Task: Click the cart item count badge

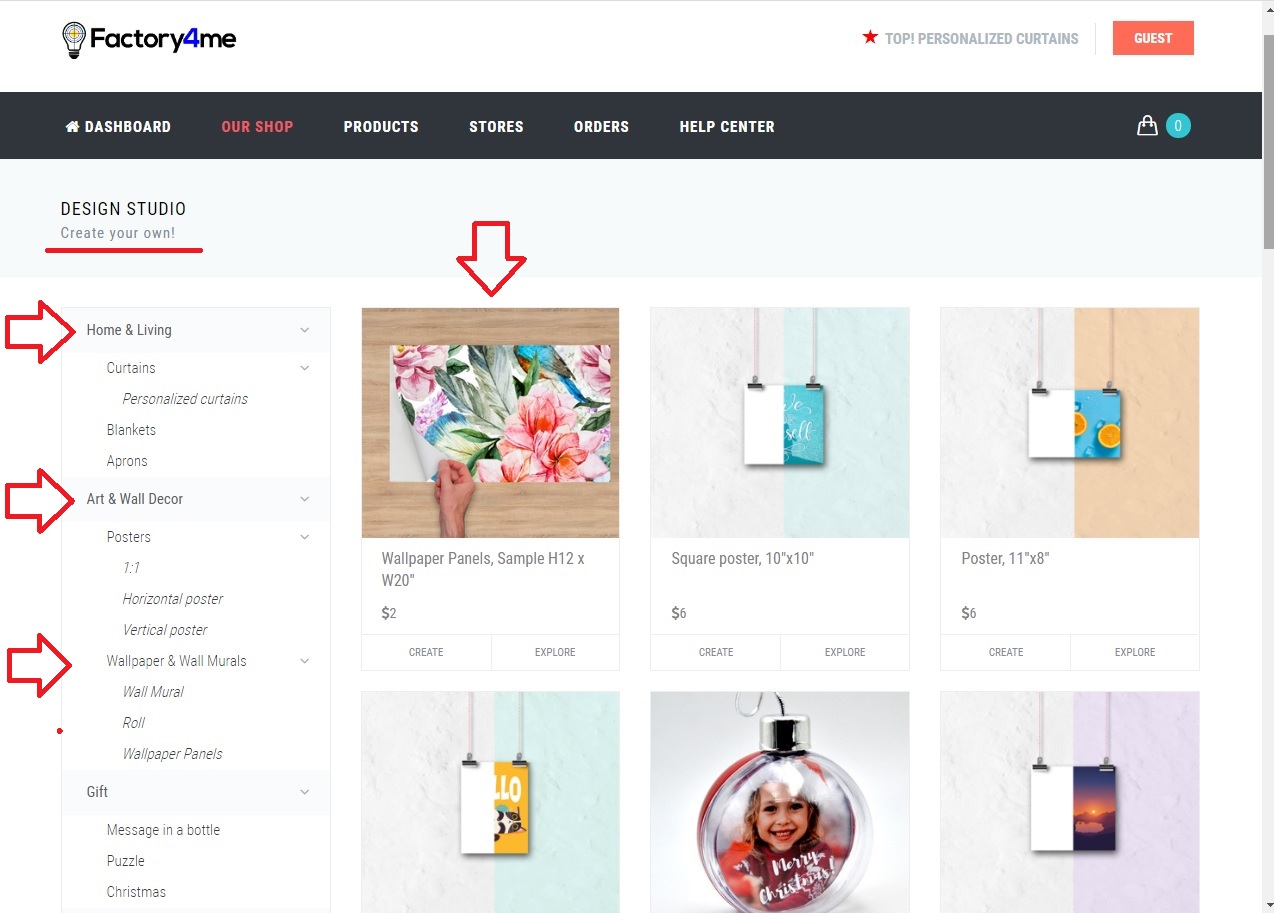Action: (1178, 126)
